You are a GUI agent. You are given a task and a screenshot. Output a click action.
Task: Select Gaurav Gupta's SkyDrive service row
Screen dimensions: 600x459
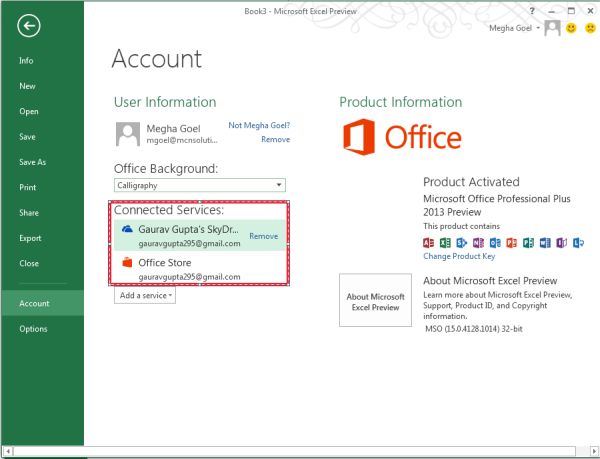click(x=200, y=235)
